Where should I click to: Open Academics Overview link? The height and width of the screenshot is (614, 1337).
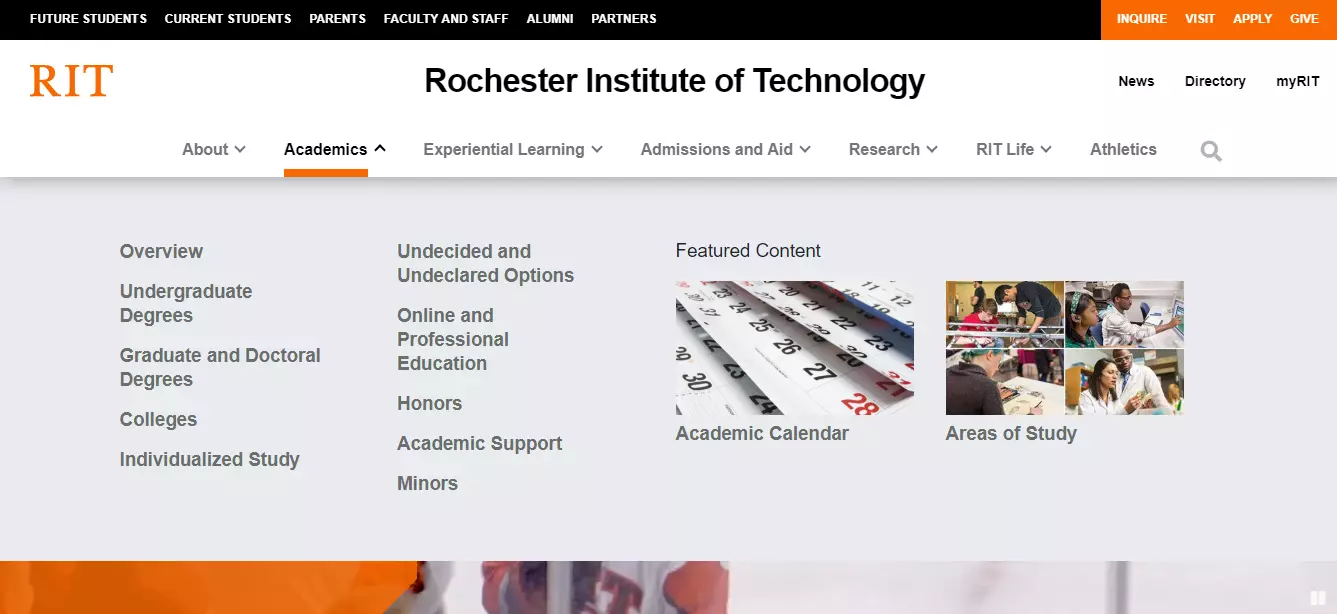coord(161,251)
